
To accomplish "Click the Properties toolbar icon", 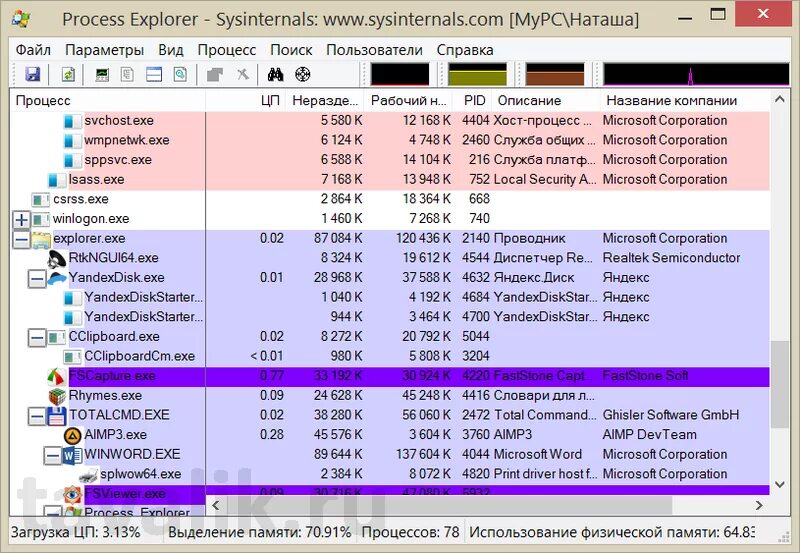I will pyautogui.click(x=215, y=74).
